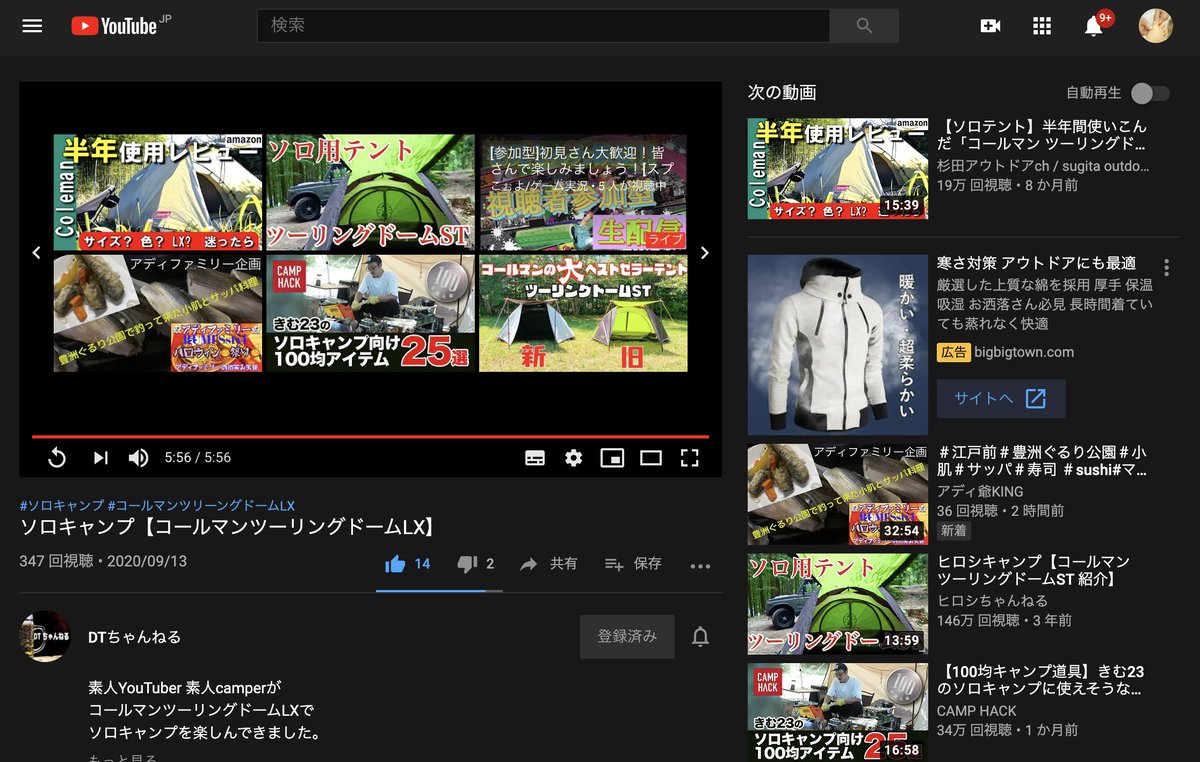
Task: Focus the 検索 search field
Action: pyautogui.click(x=543, y=26)
